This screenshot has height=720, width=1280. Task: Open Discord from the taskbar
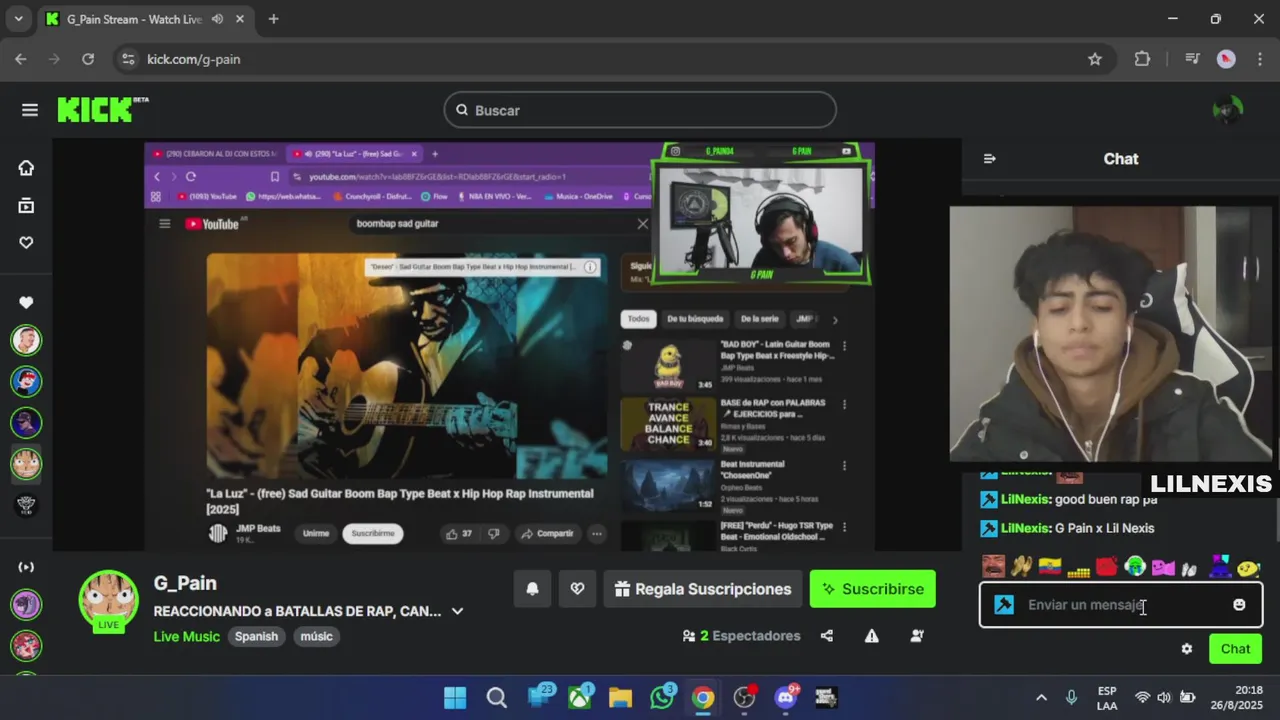tap(786, 697)
